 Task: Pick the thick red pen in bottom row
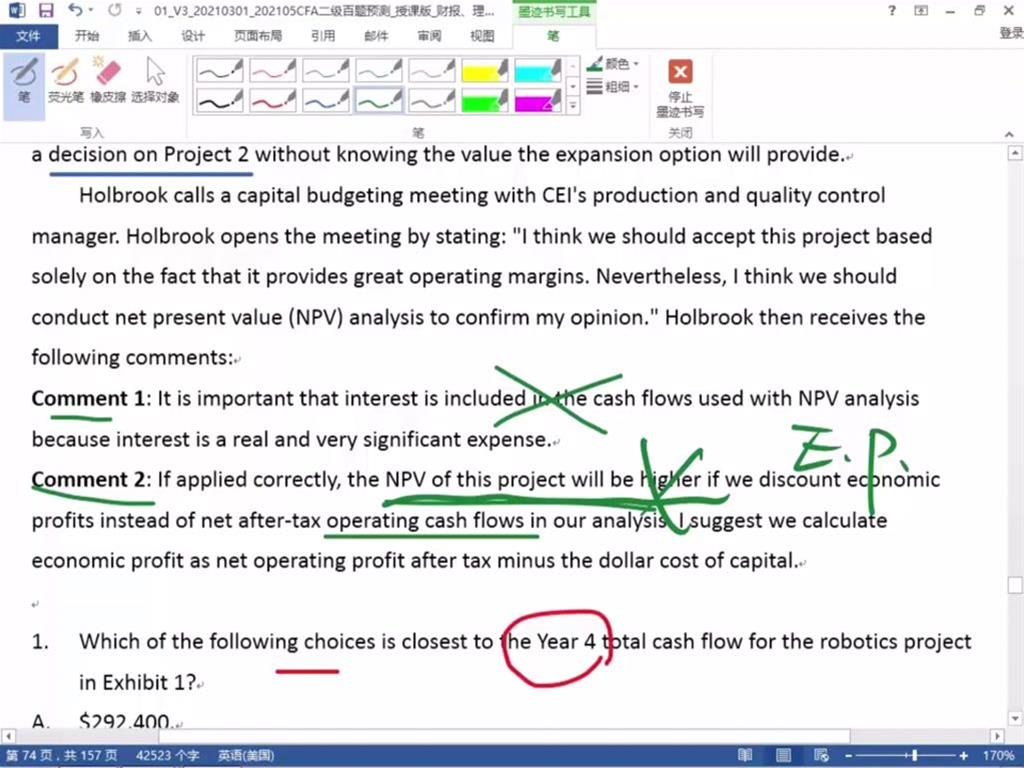273,101
